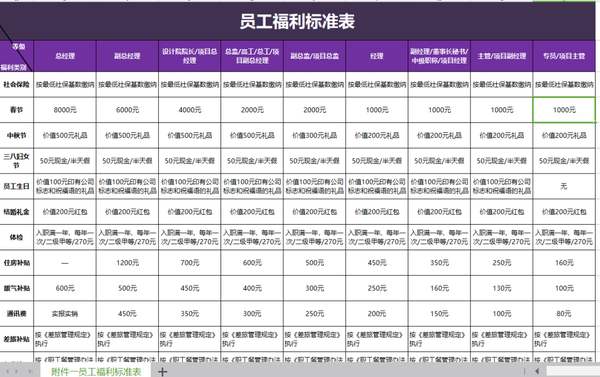
Task: Select the 设计院院长/项目总经理 header cell
Action: pos(189,56)
